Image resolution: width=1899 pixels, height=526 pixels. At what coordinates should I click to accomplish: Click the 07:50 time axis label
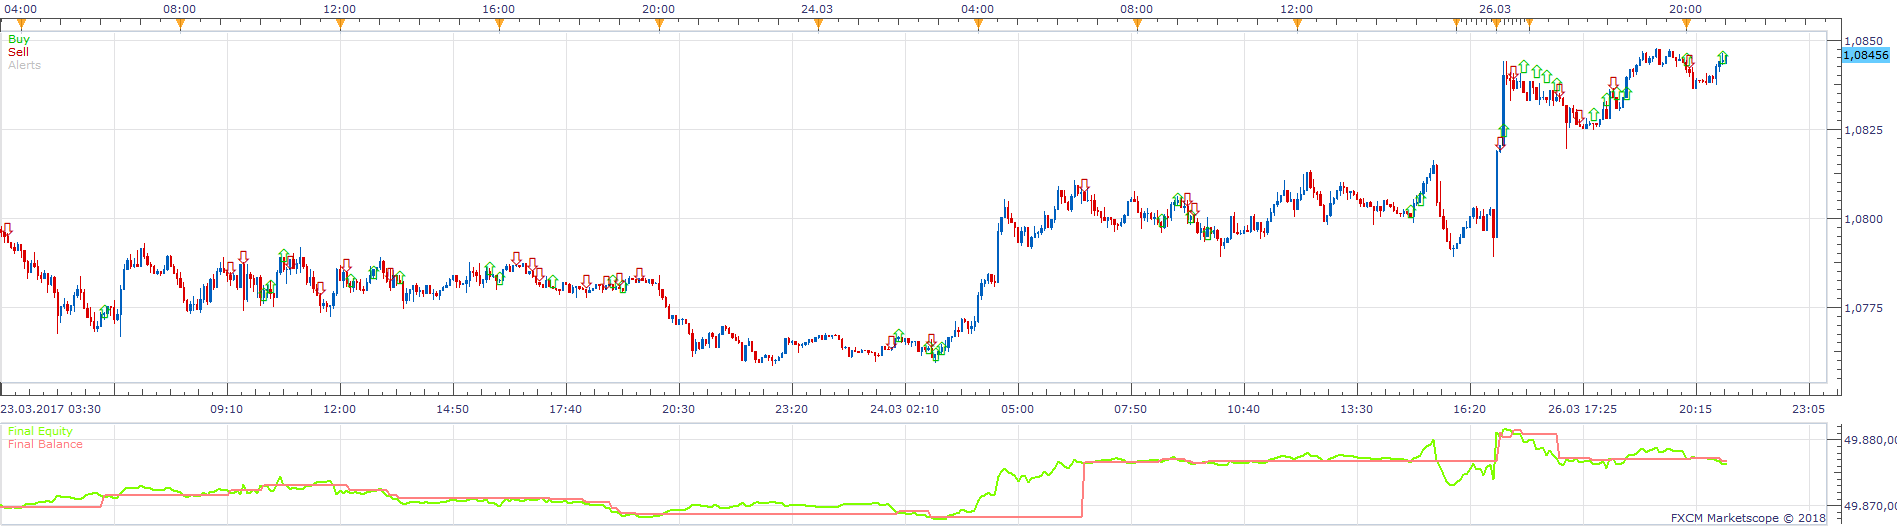[1131, 409]
